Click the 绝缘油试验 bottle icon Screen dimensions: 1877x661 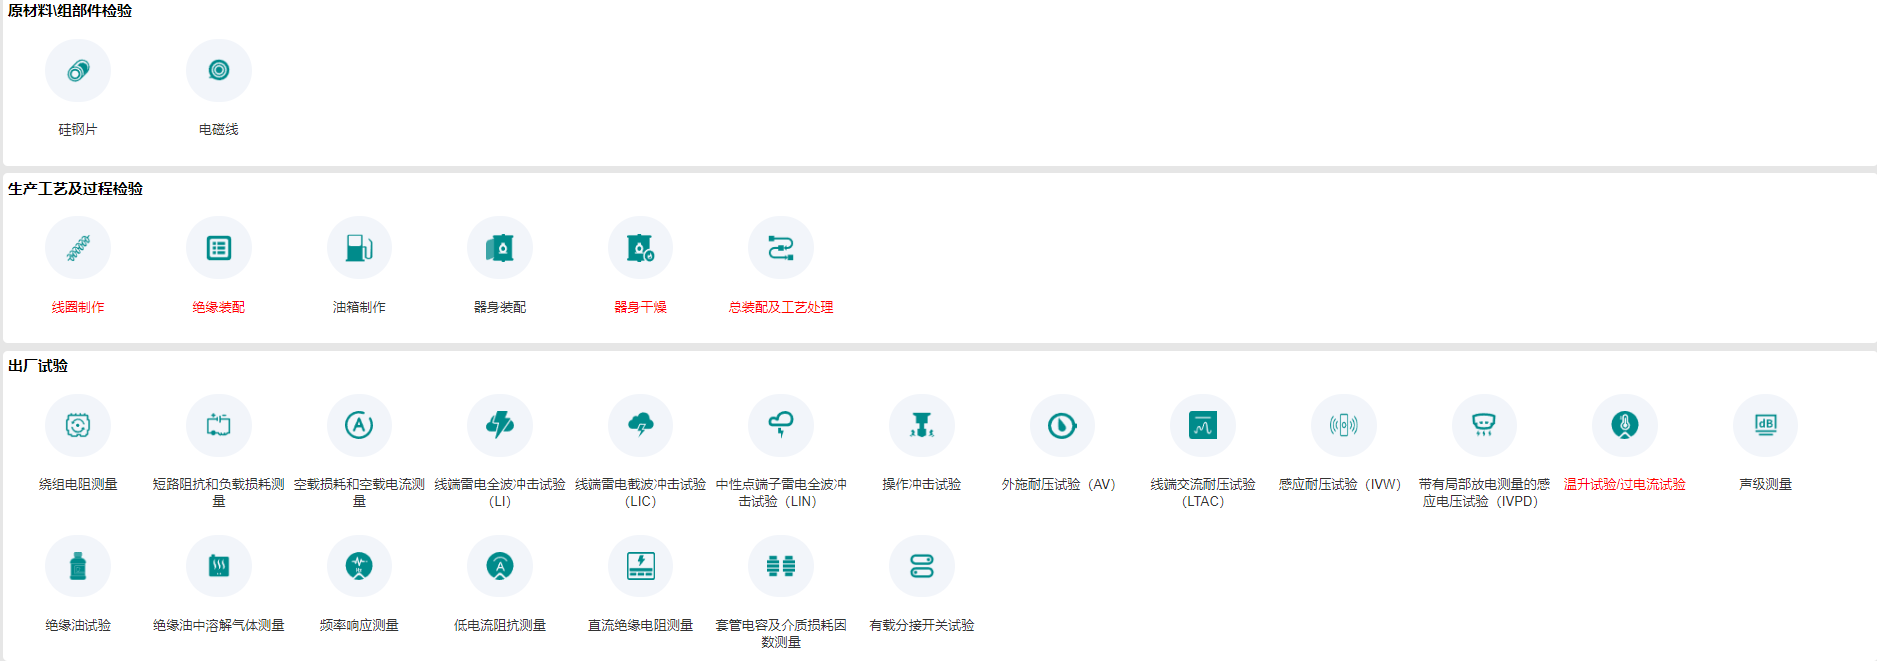78,567
